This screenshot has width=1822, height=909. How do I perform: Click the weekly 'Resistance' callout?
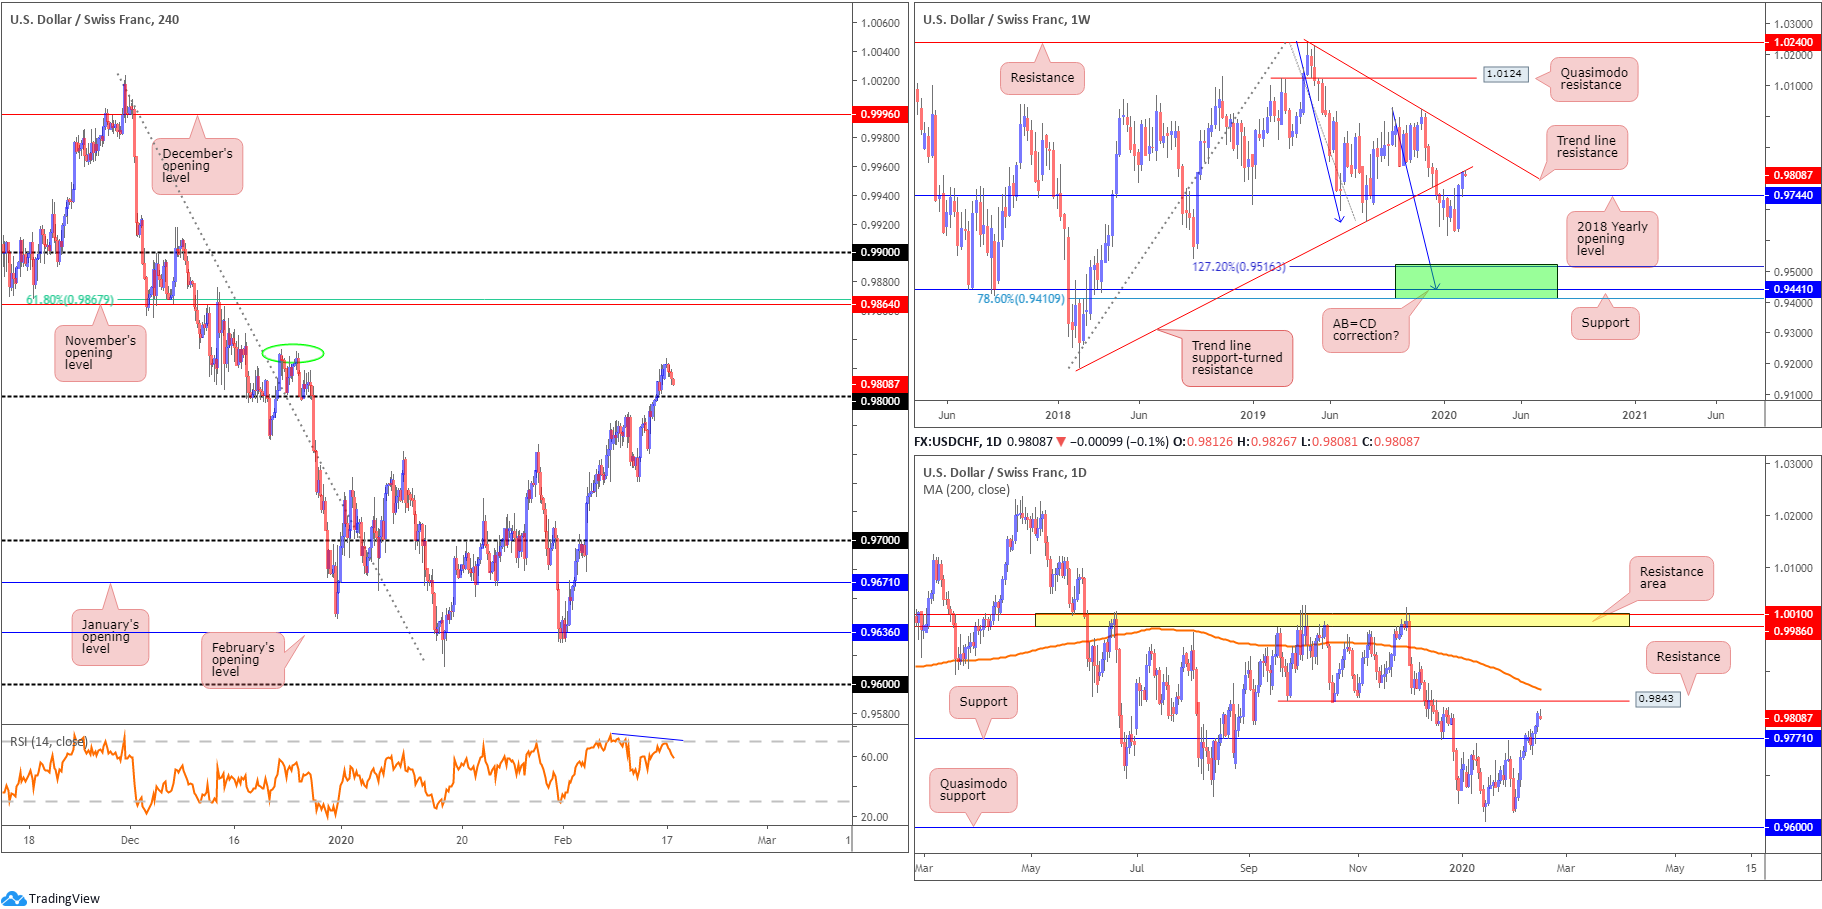(x=1042, y=78)
